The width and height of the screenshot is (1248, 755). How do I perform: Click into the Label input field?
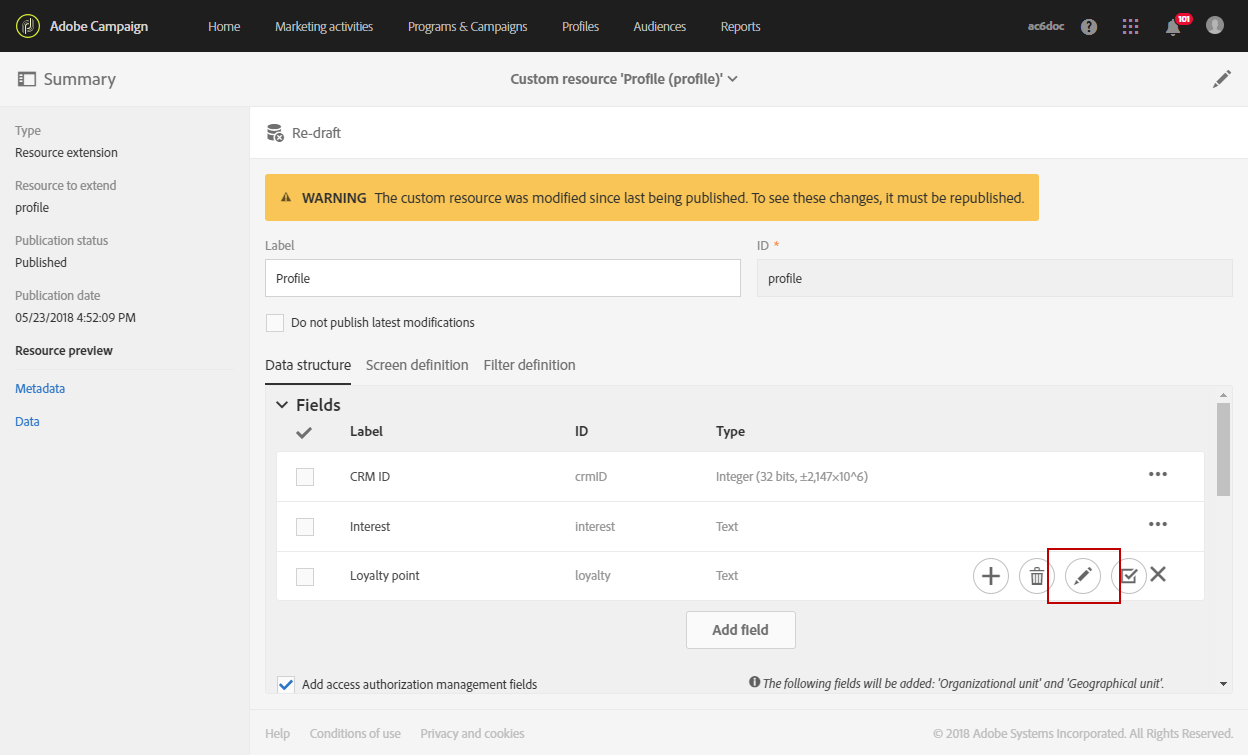point(502,279)
